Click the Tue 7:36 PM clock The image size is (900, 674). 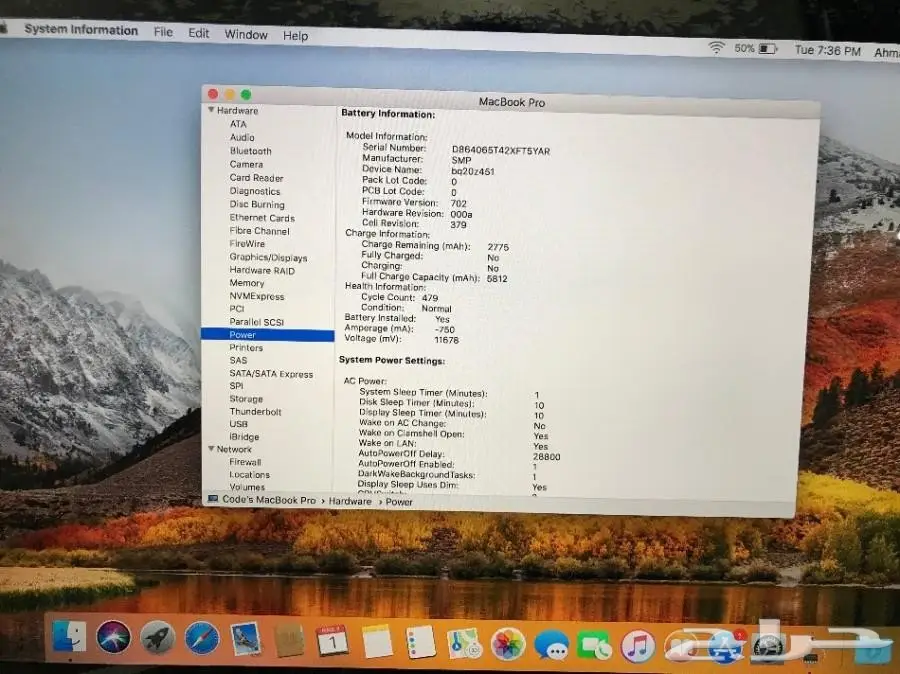[x=827, y=51]
